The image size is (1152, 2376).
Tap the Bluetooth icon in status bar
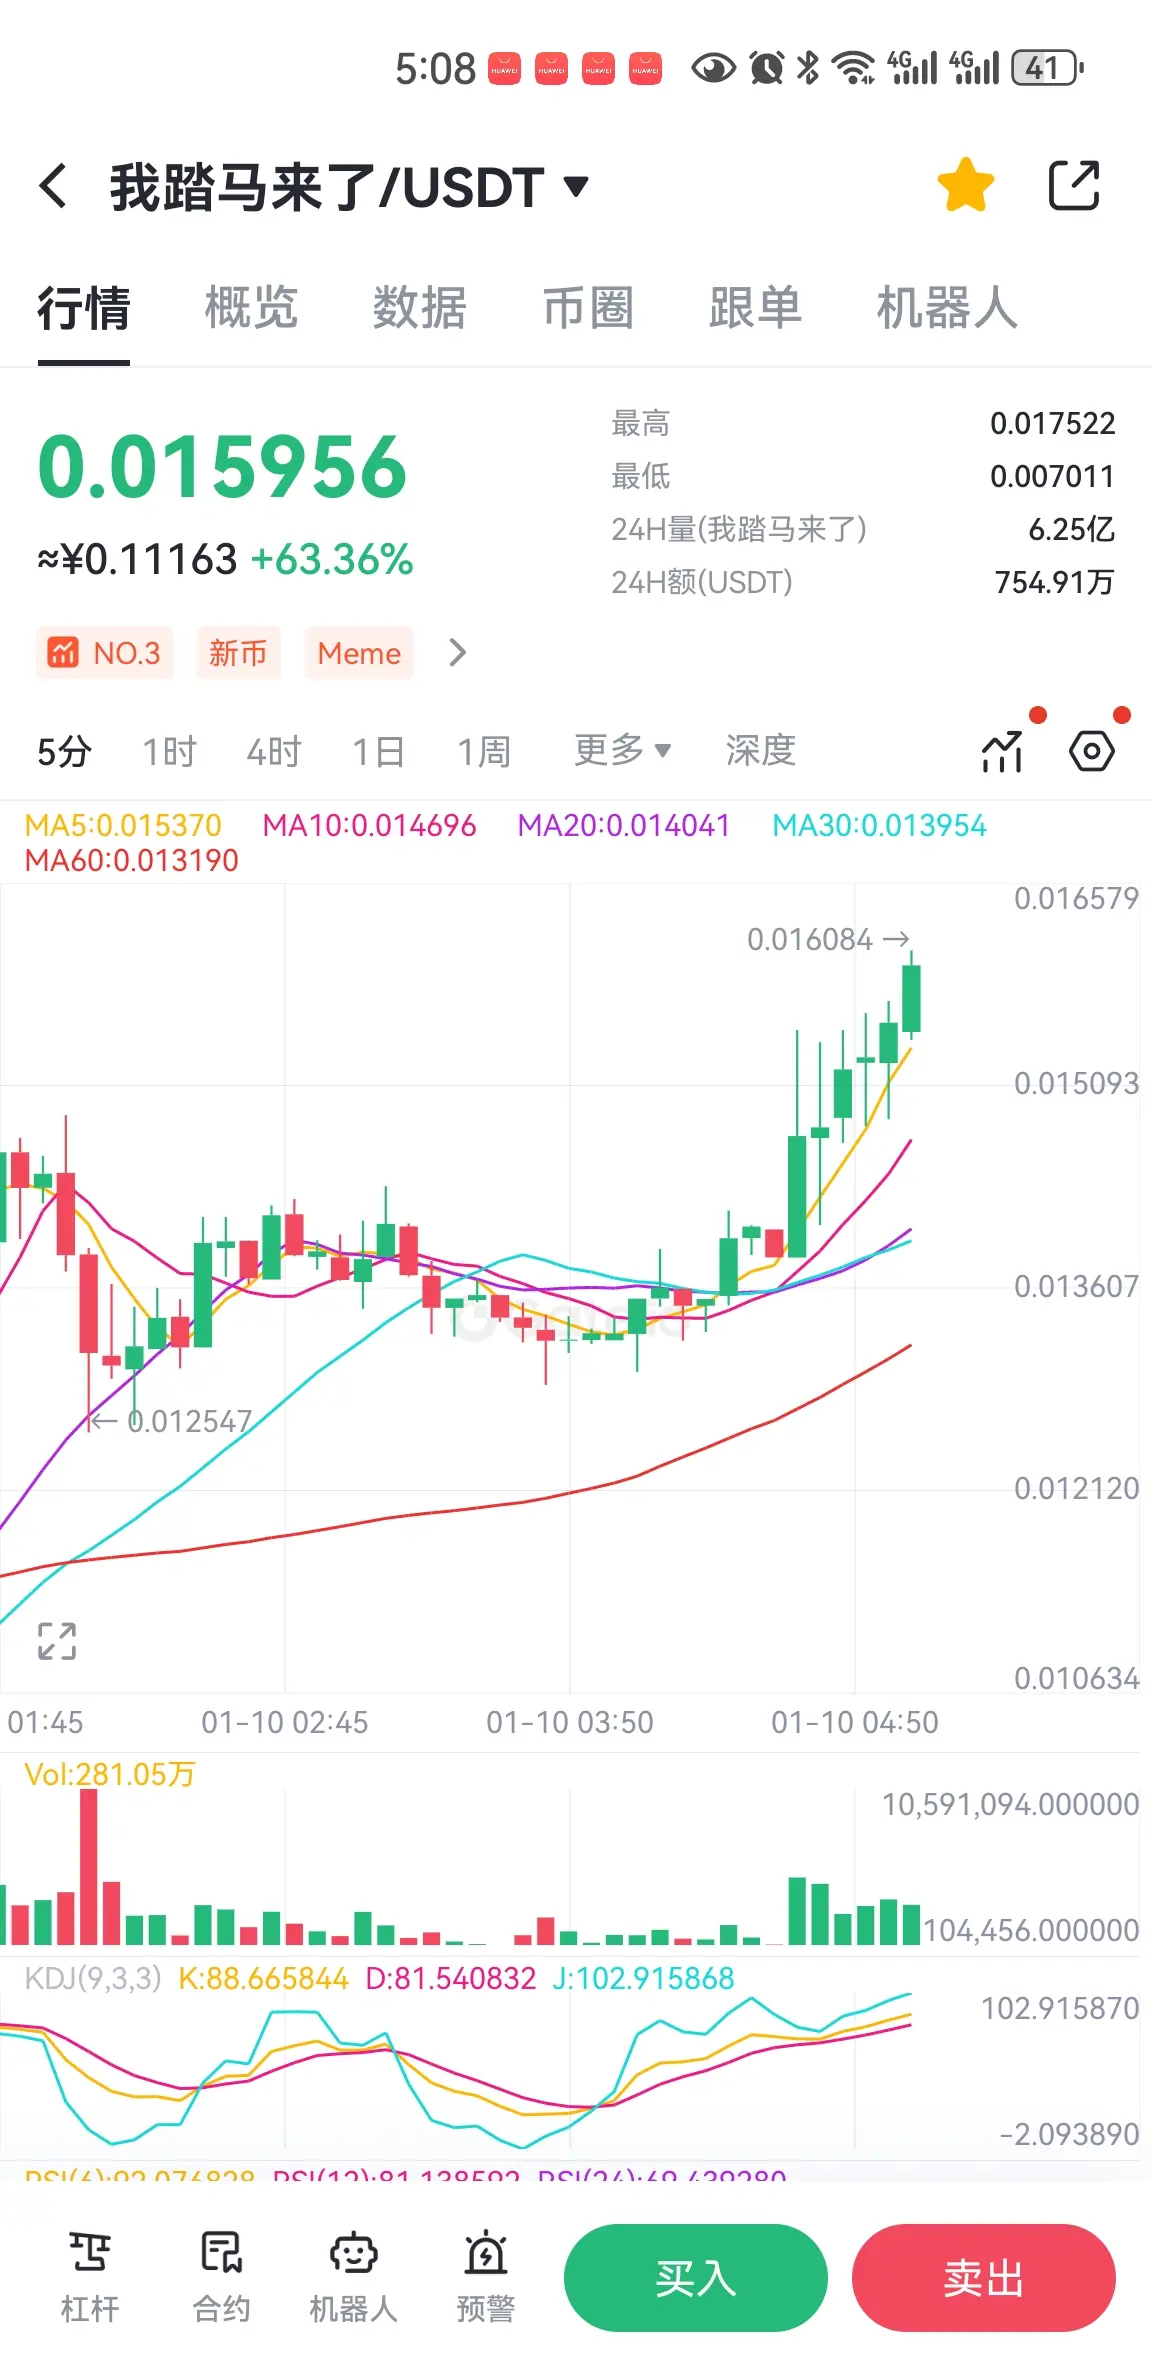coord(808,68)
